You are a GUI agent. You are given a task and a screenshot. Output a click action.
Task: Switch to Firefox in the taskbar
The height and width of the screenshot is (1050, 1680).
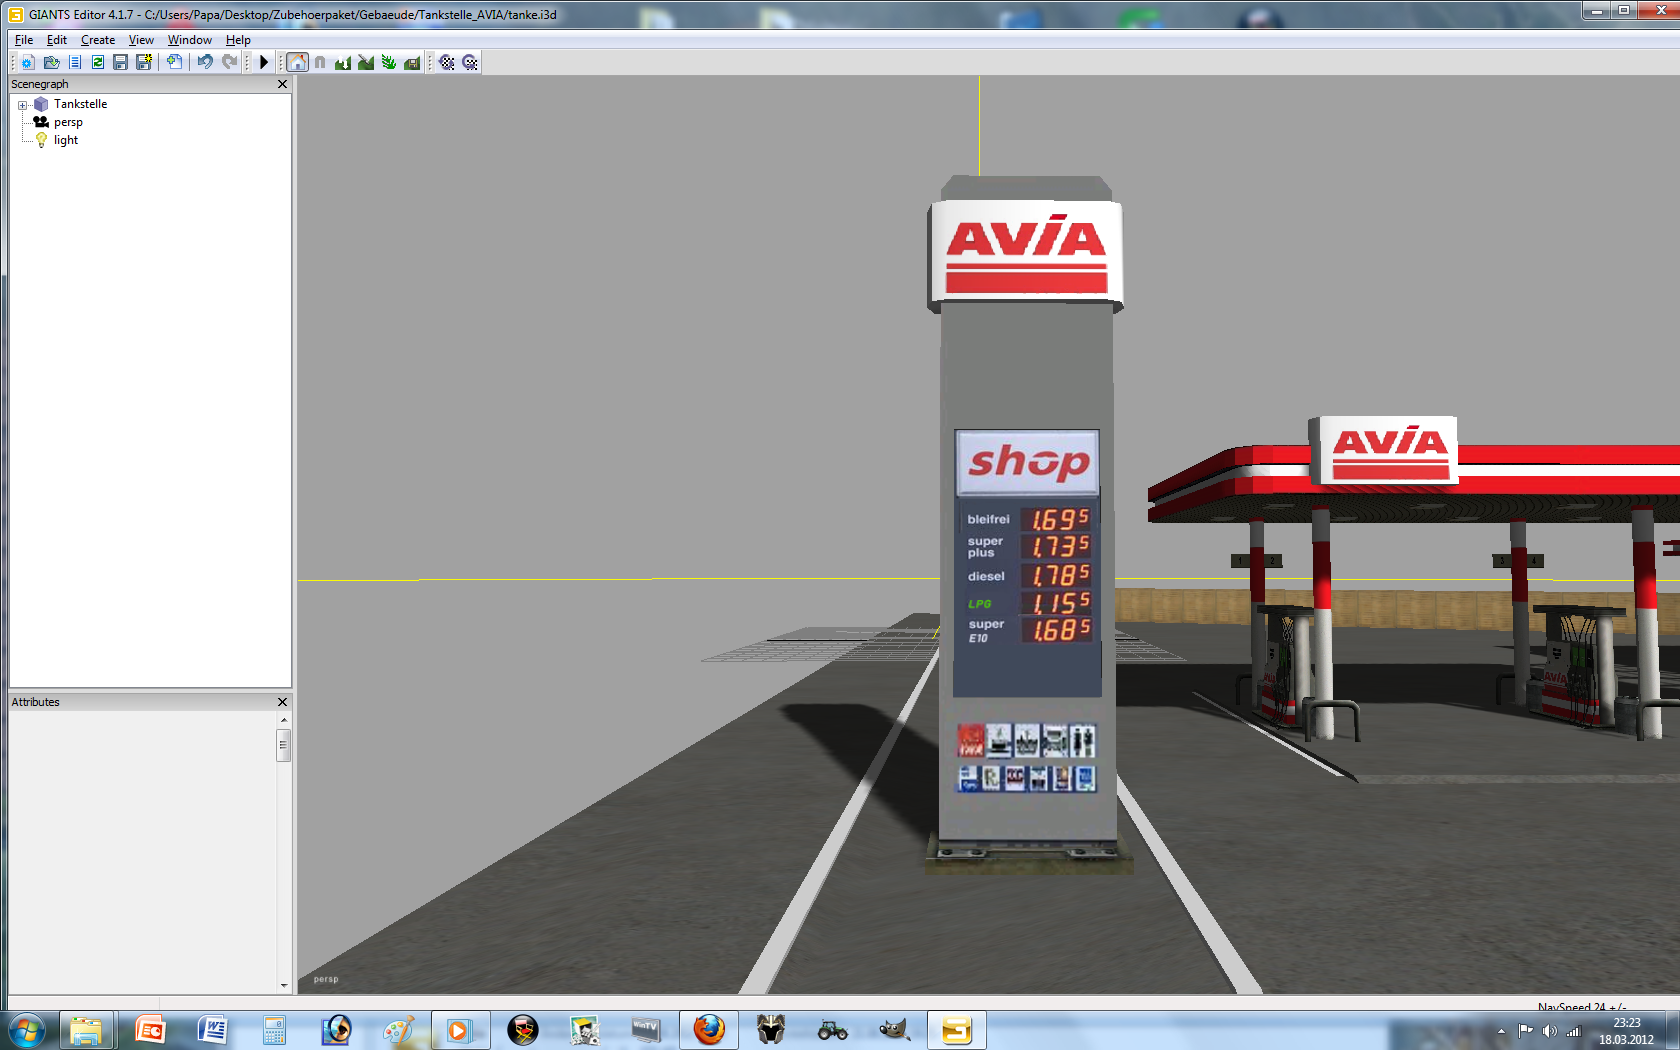pos(709,1030)
